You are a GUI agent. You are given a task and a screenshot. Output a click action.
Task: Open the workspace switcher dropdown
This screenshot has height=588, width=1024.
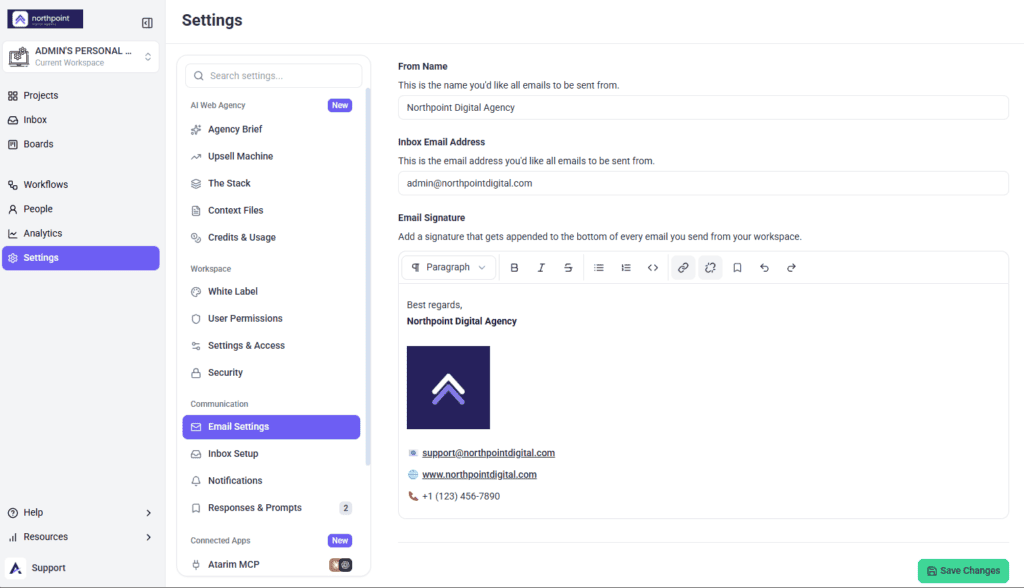point(81,57)
